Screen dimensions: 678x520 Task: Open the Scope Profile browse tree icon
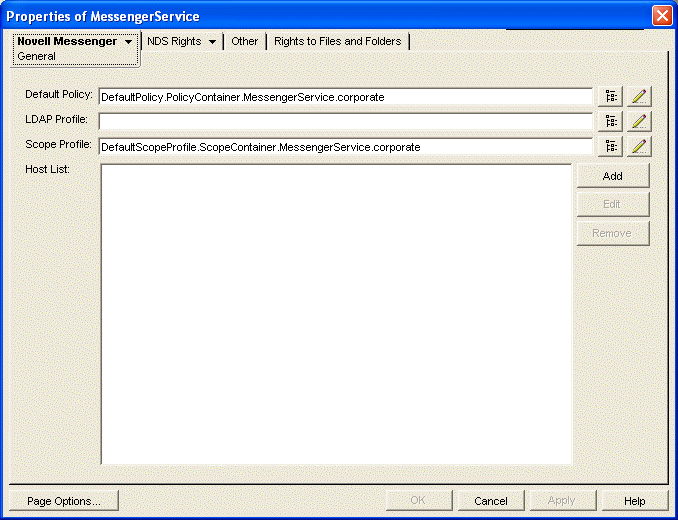[610, 147]
